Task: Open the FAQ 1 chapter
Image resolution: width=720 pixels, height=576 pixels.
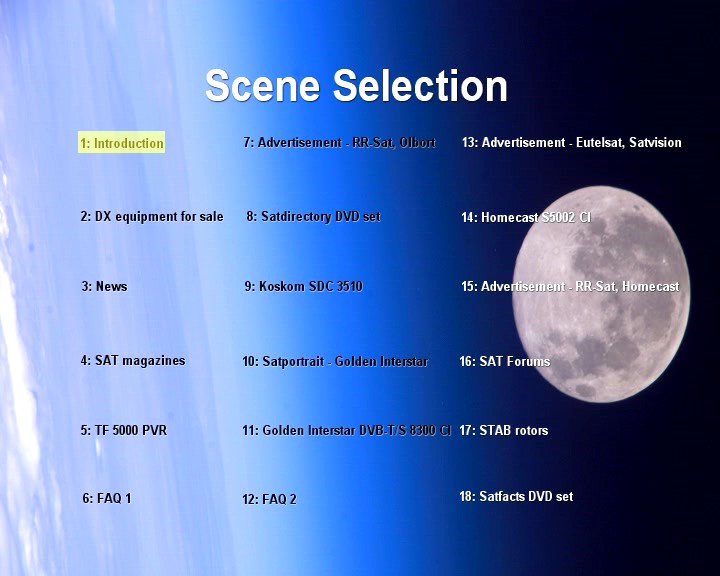Action: coord(106,498)
